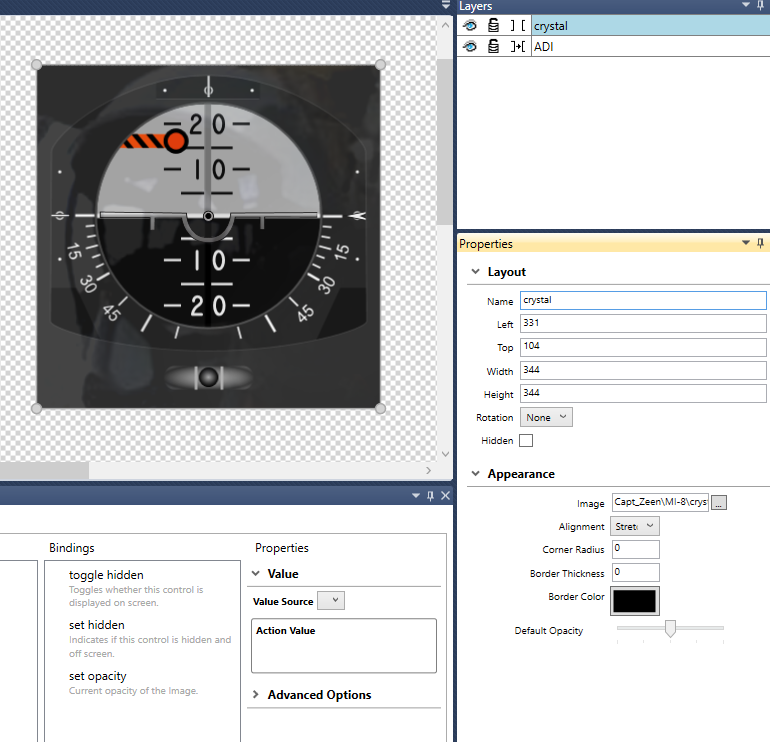
Task: Click the Height field with value 344
Action: pyautogui.click(x=643, y=393)
